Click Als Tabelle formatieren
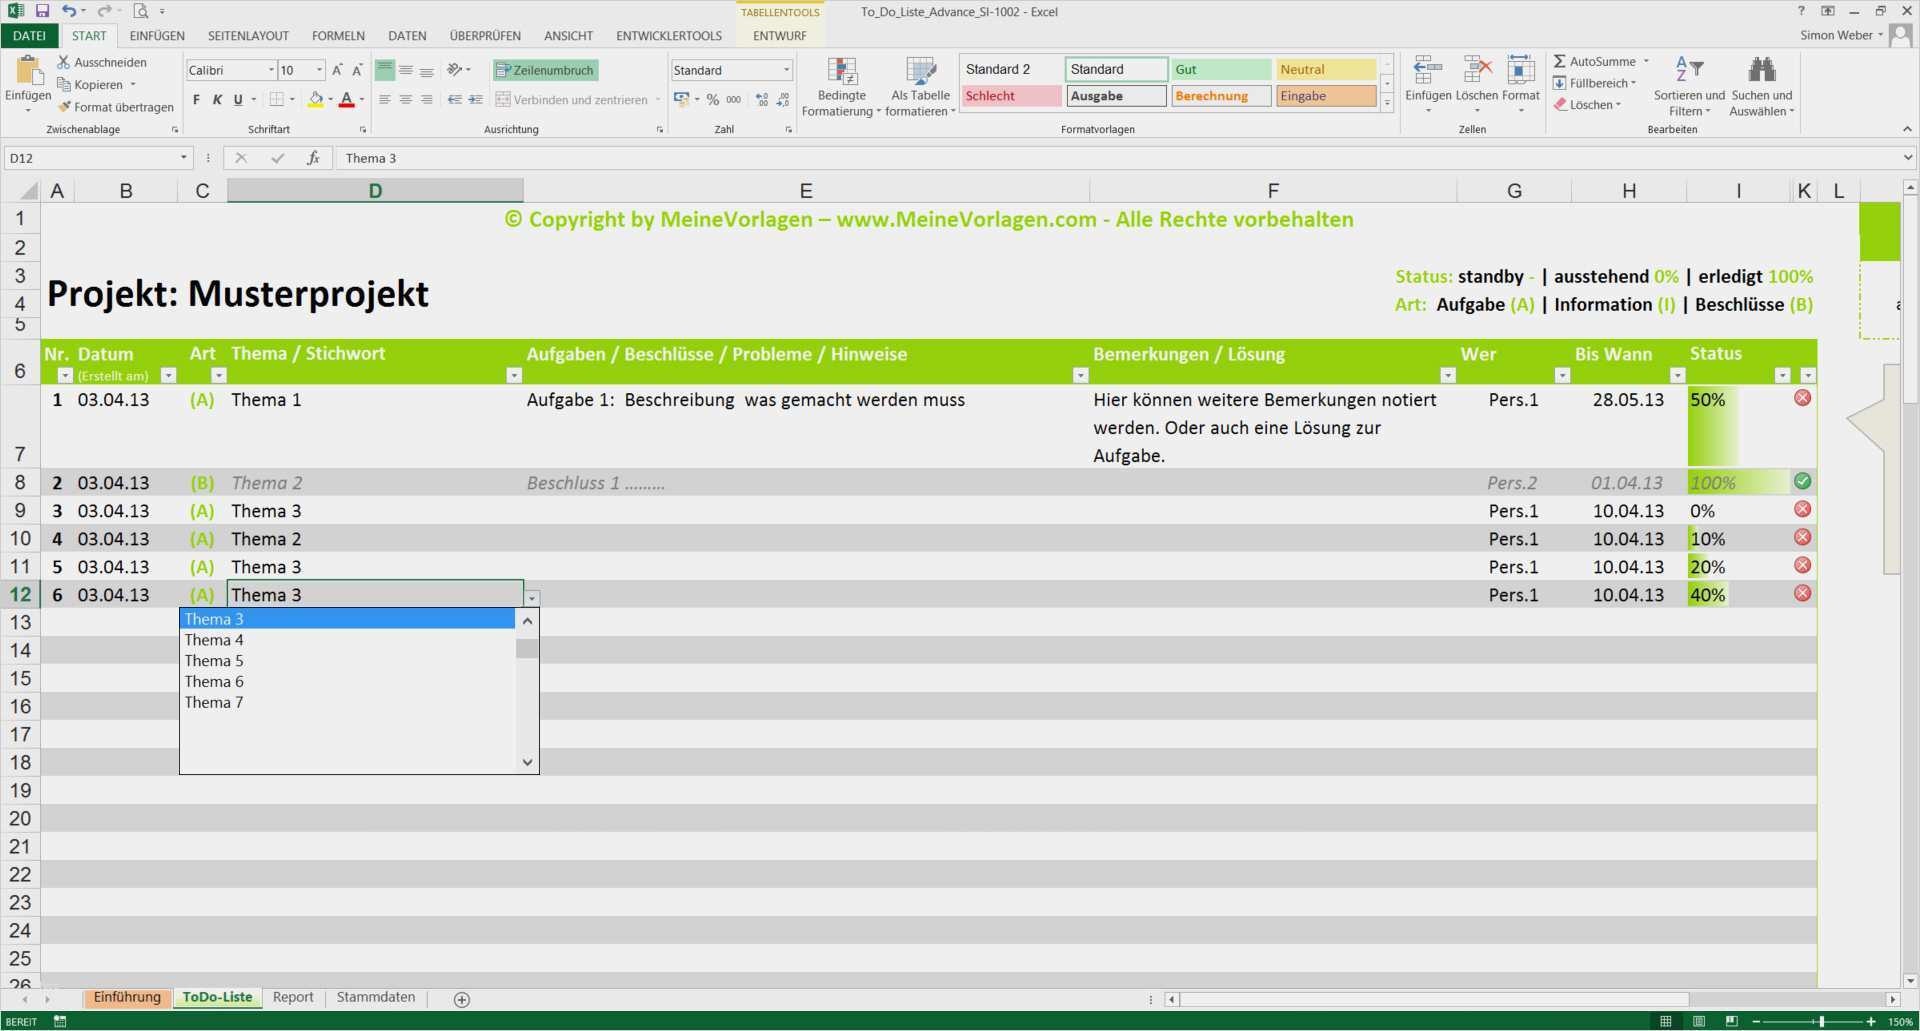 pyautogui.click(x=919, y=87)
